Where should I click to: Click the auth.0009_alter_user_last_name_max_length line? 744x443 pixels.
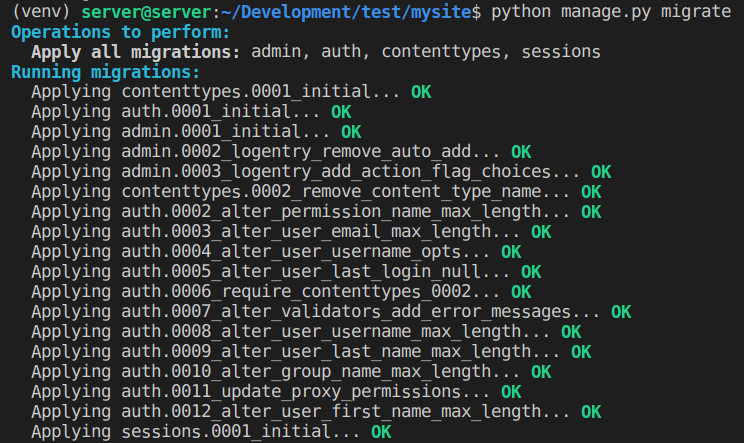311,351
